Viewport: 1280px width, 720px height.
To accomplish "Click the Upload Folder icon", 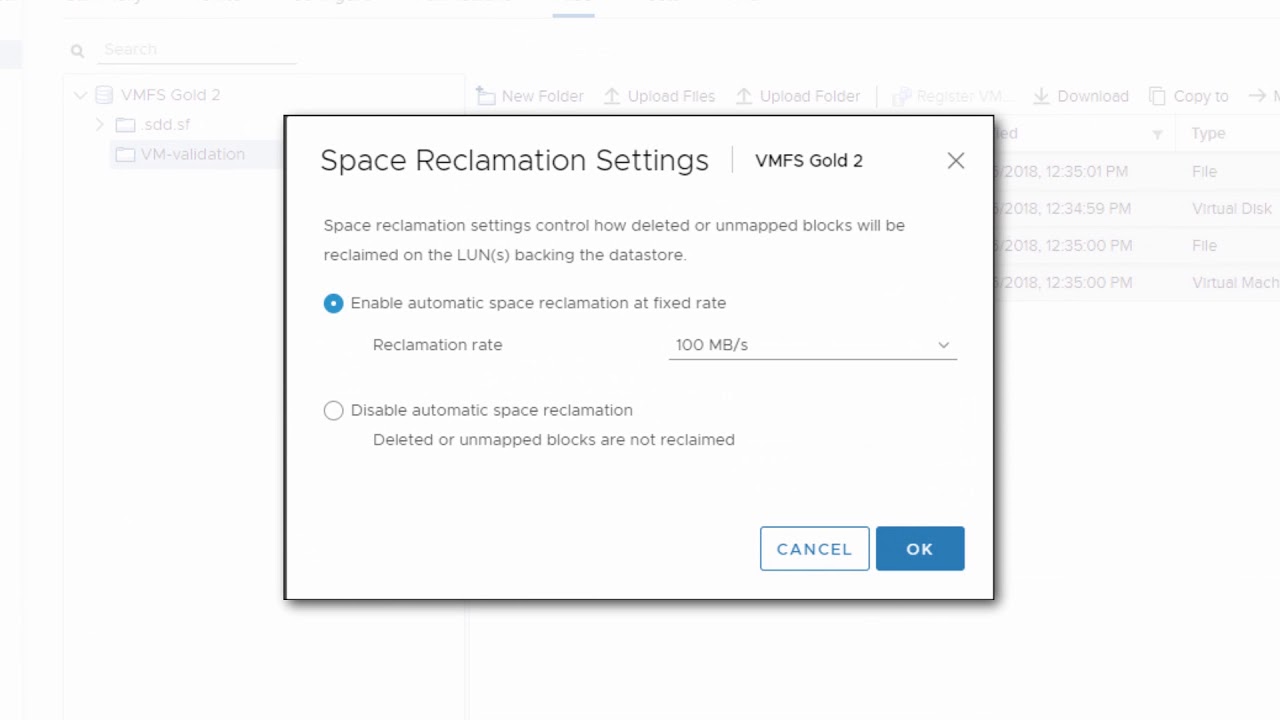I will tap(744, 96).
